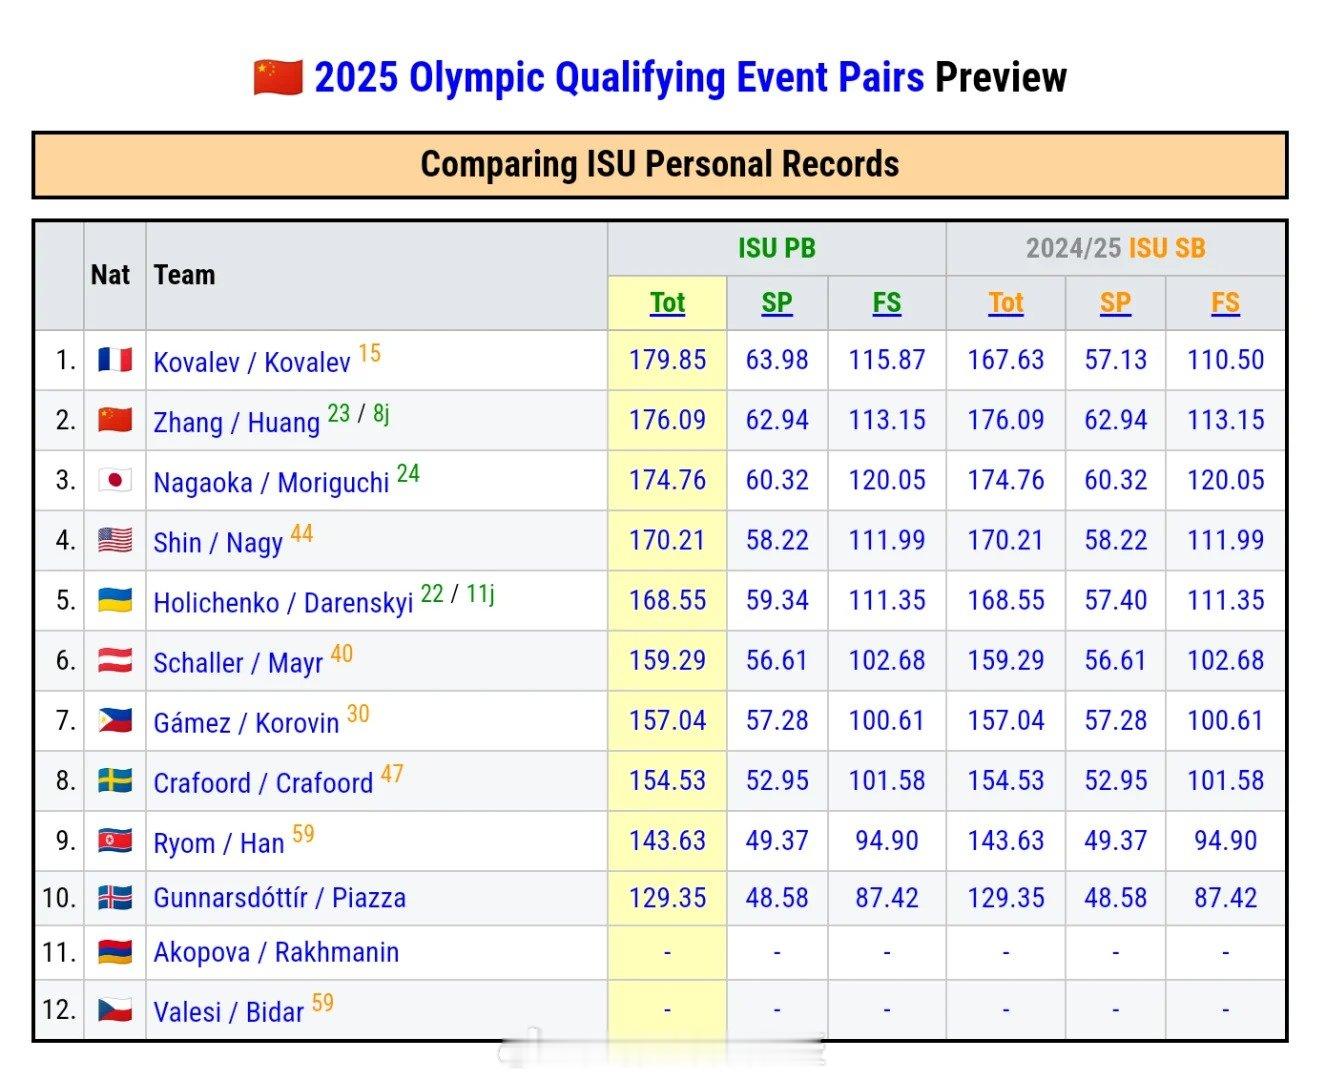Click the China flag icon in page title
Screen dimensions: 1326x1080
point(278,77)
